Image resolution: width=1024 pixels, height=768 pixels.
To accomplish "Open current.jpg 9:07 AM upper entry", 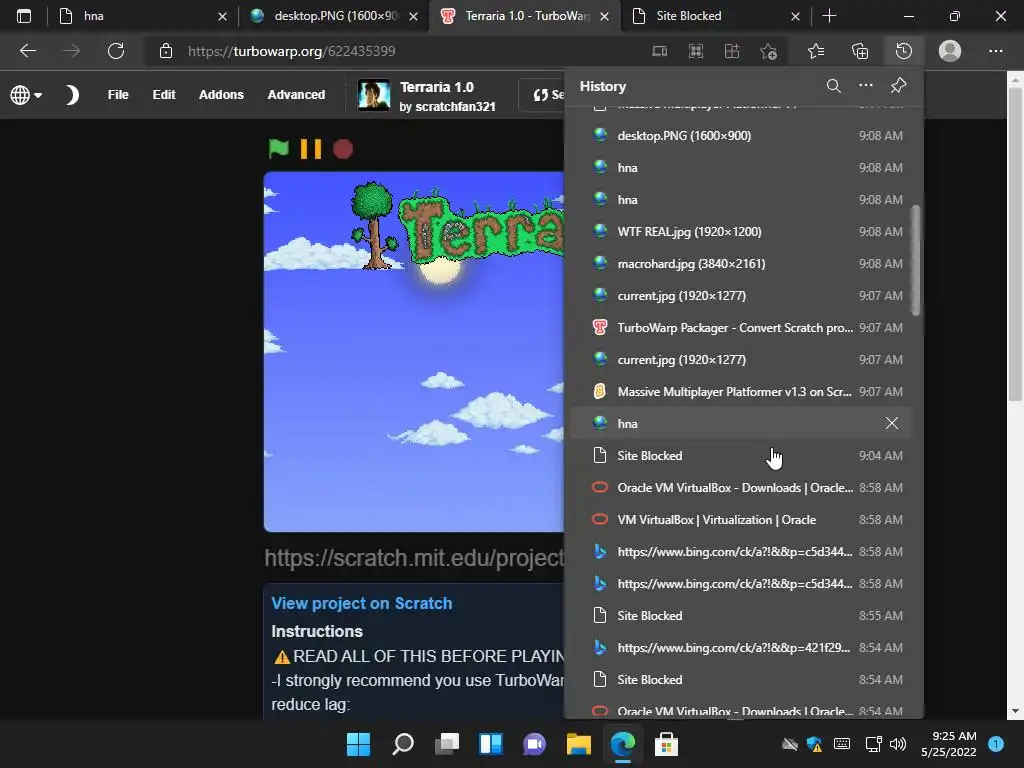I will (x=741, y=296).
